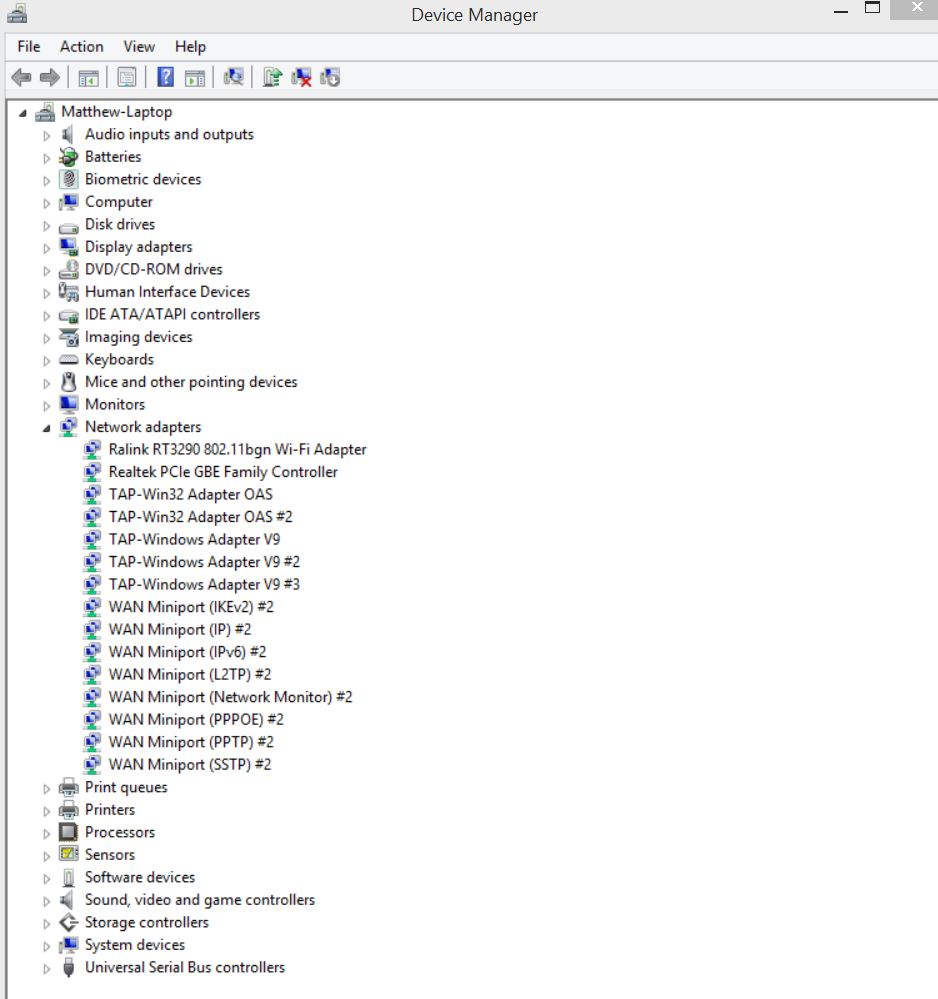Collapse the Network adapters category
This screenshot has width=938, height=999.
tap(45, 426)
